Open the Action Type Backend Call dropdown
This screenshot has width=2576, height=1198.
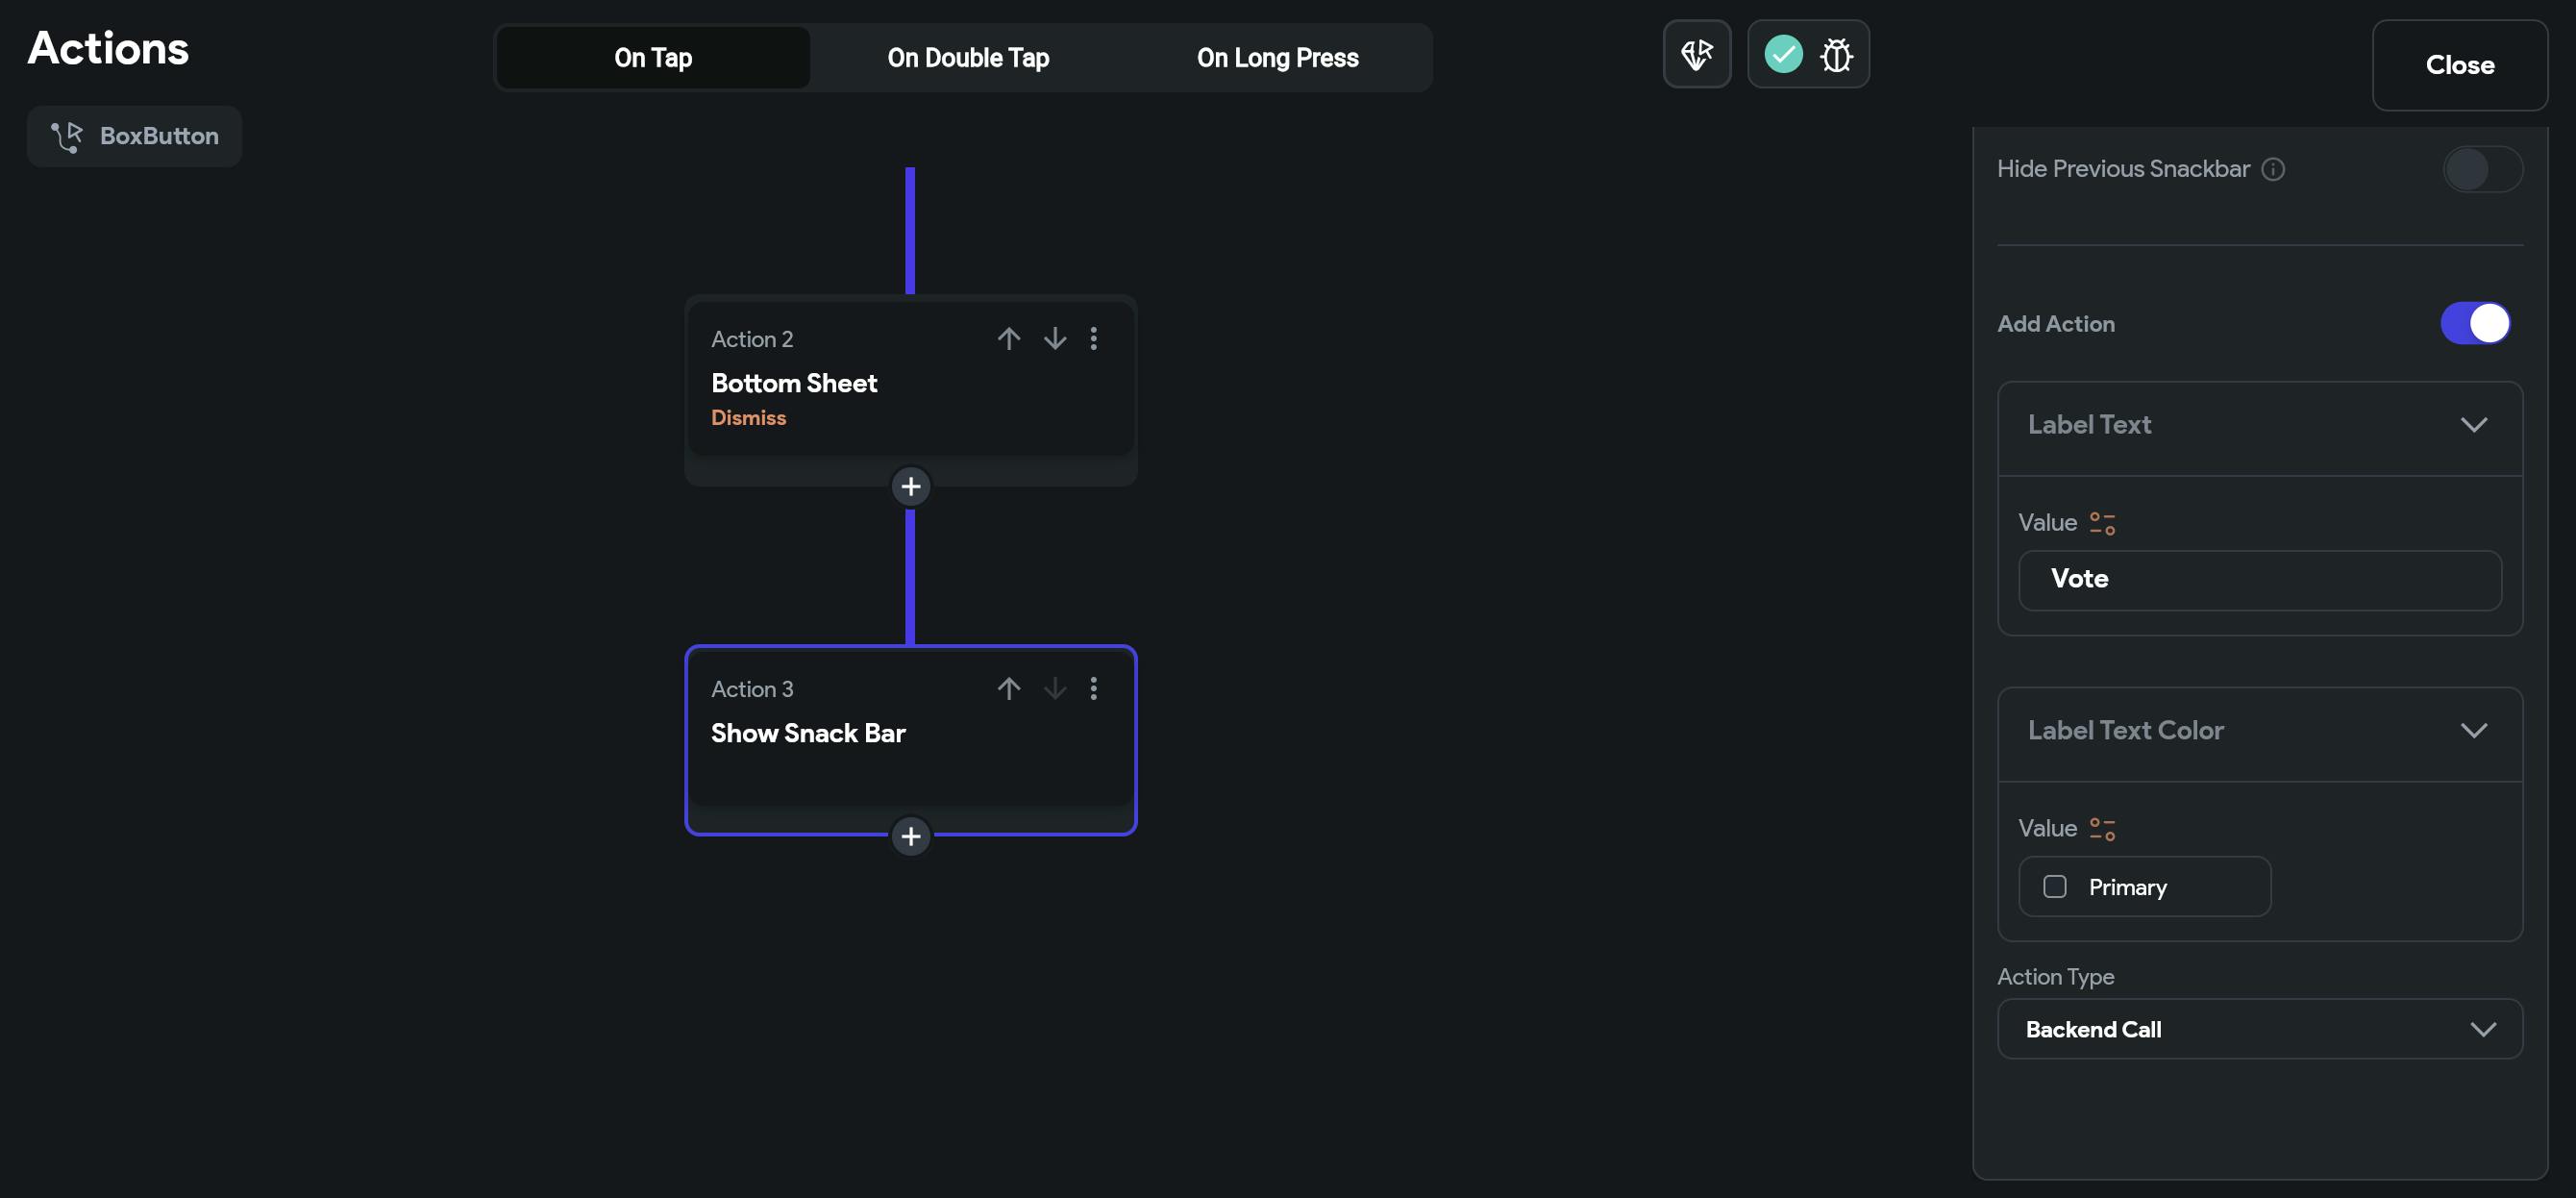point(2259,1029)
